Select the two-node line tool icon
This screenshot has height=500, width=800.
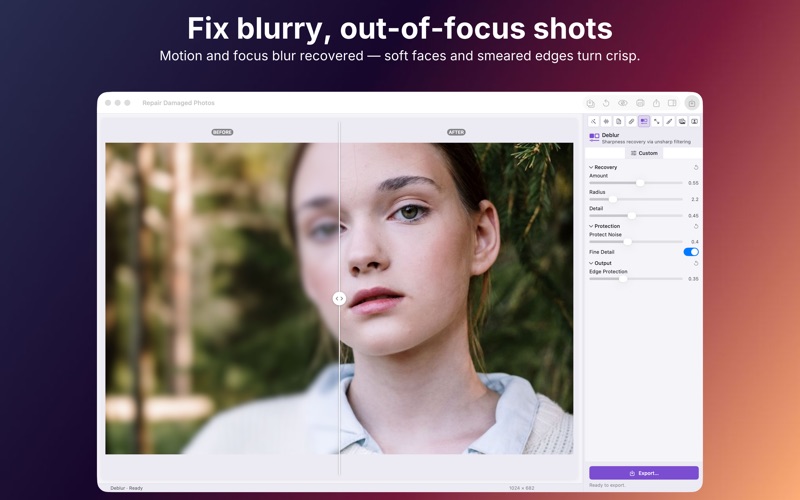[x=657, y=121]
